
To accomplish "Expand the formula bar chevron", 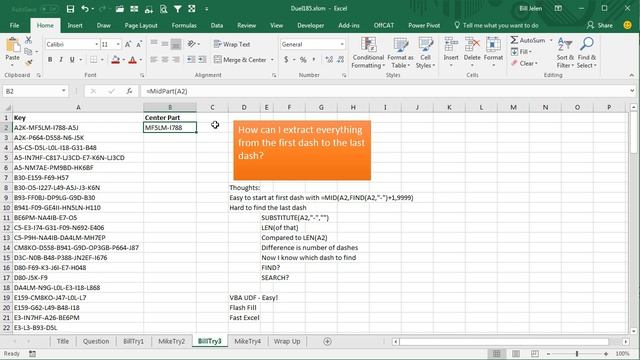I will click(632, 91).
